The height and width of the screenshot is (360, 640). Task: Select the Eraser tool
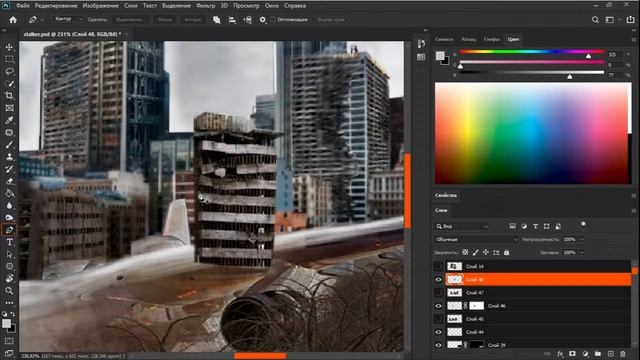click(9, 181)
